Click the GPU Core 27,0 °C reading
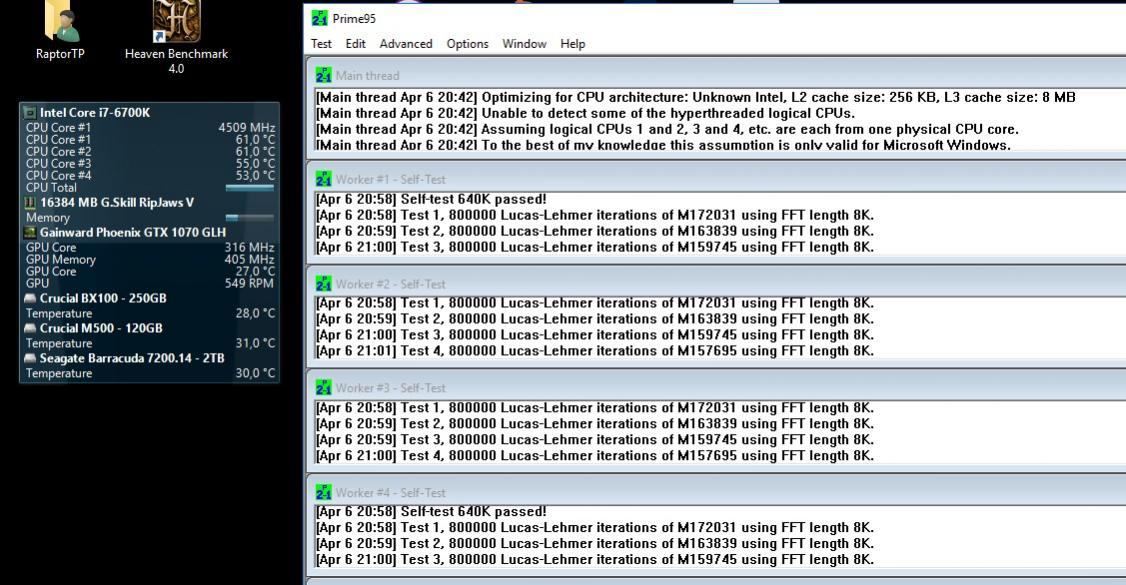This screenshot has width=1126, height=585. [255, 271]
